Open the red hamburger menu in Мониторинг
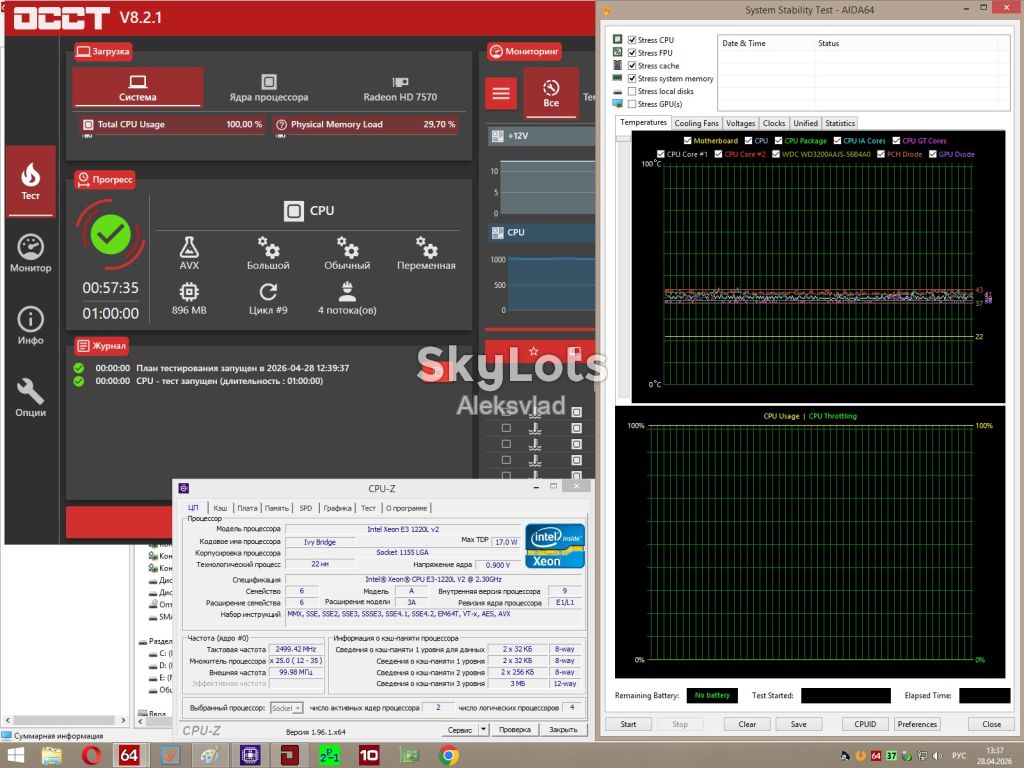This screenshot has height=768, width=1024. click(x=501, y=93)
